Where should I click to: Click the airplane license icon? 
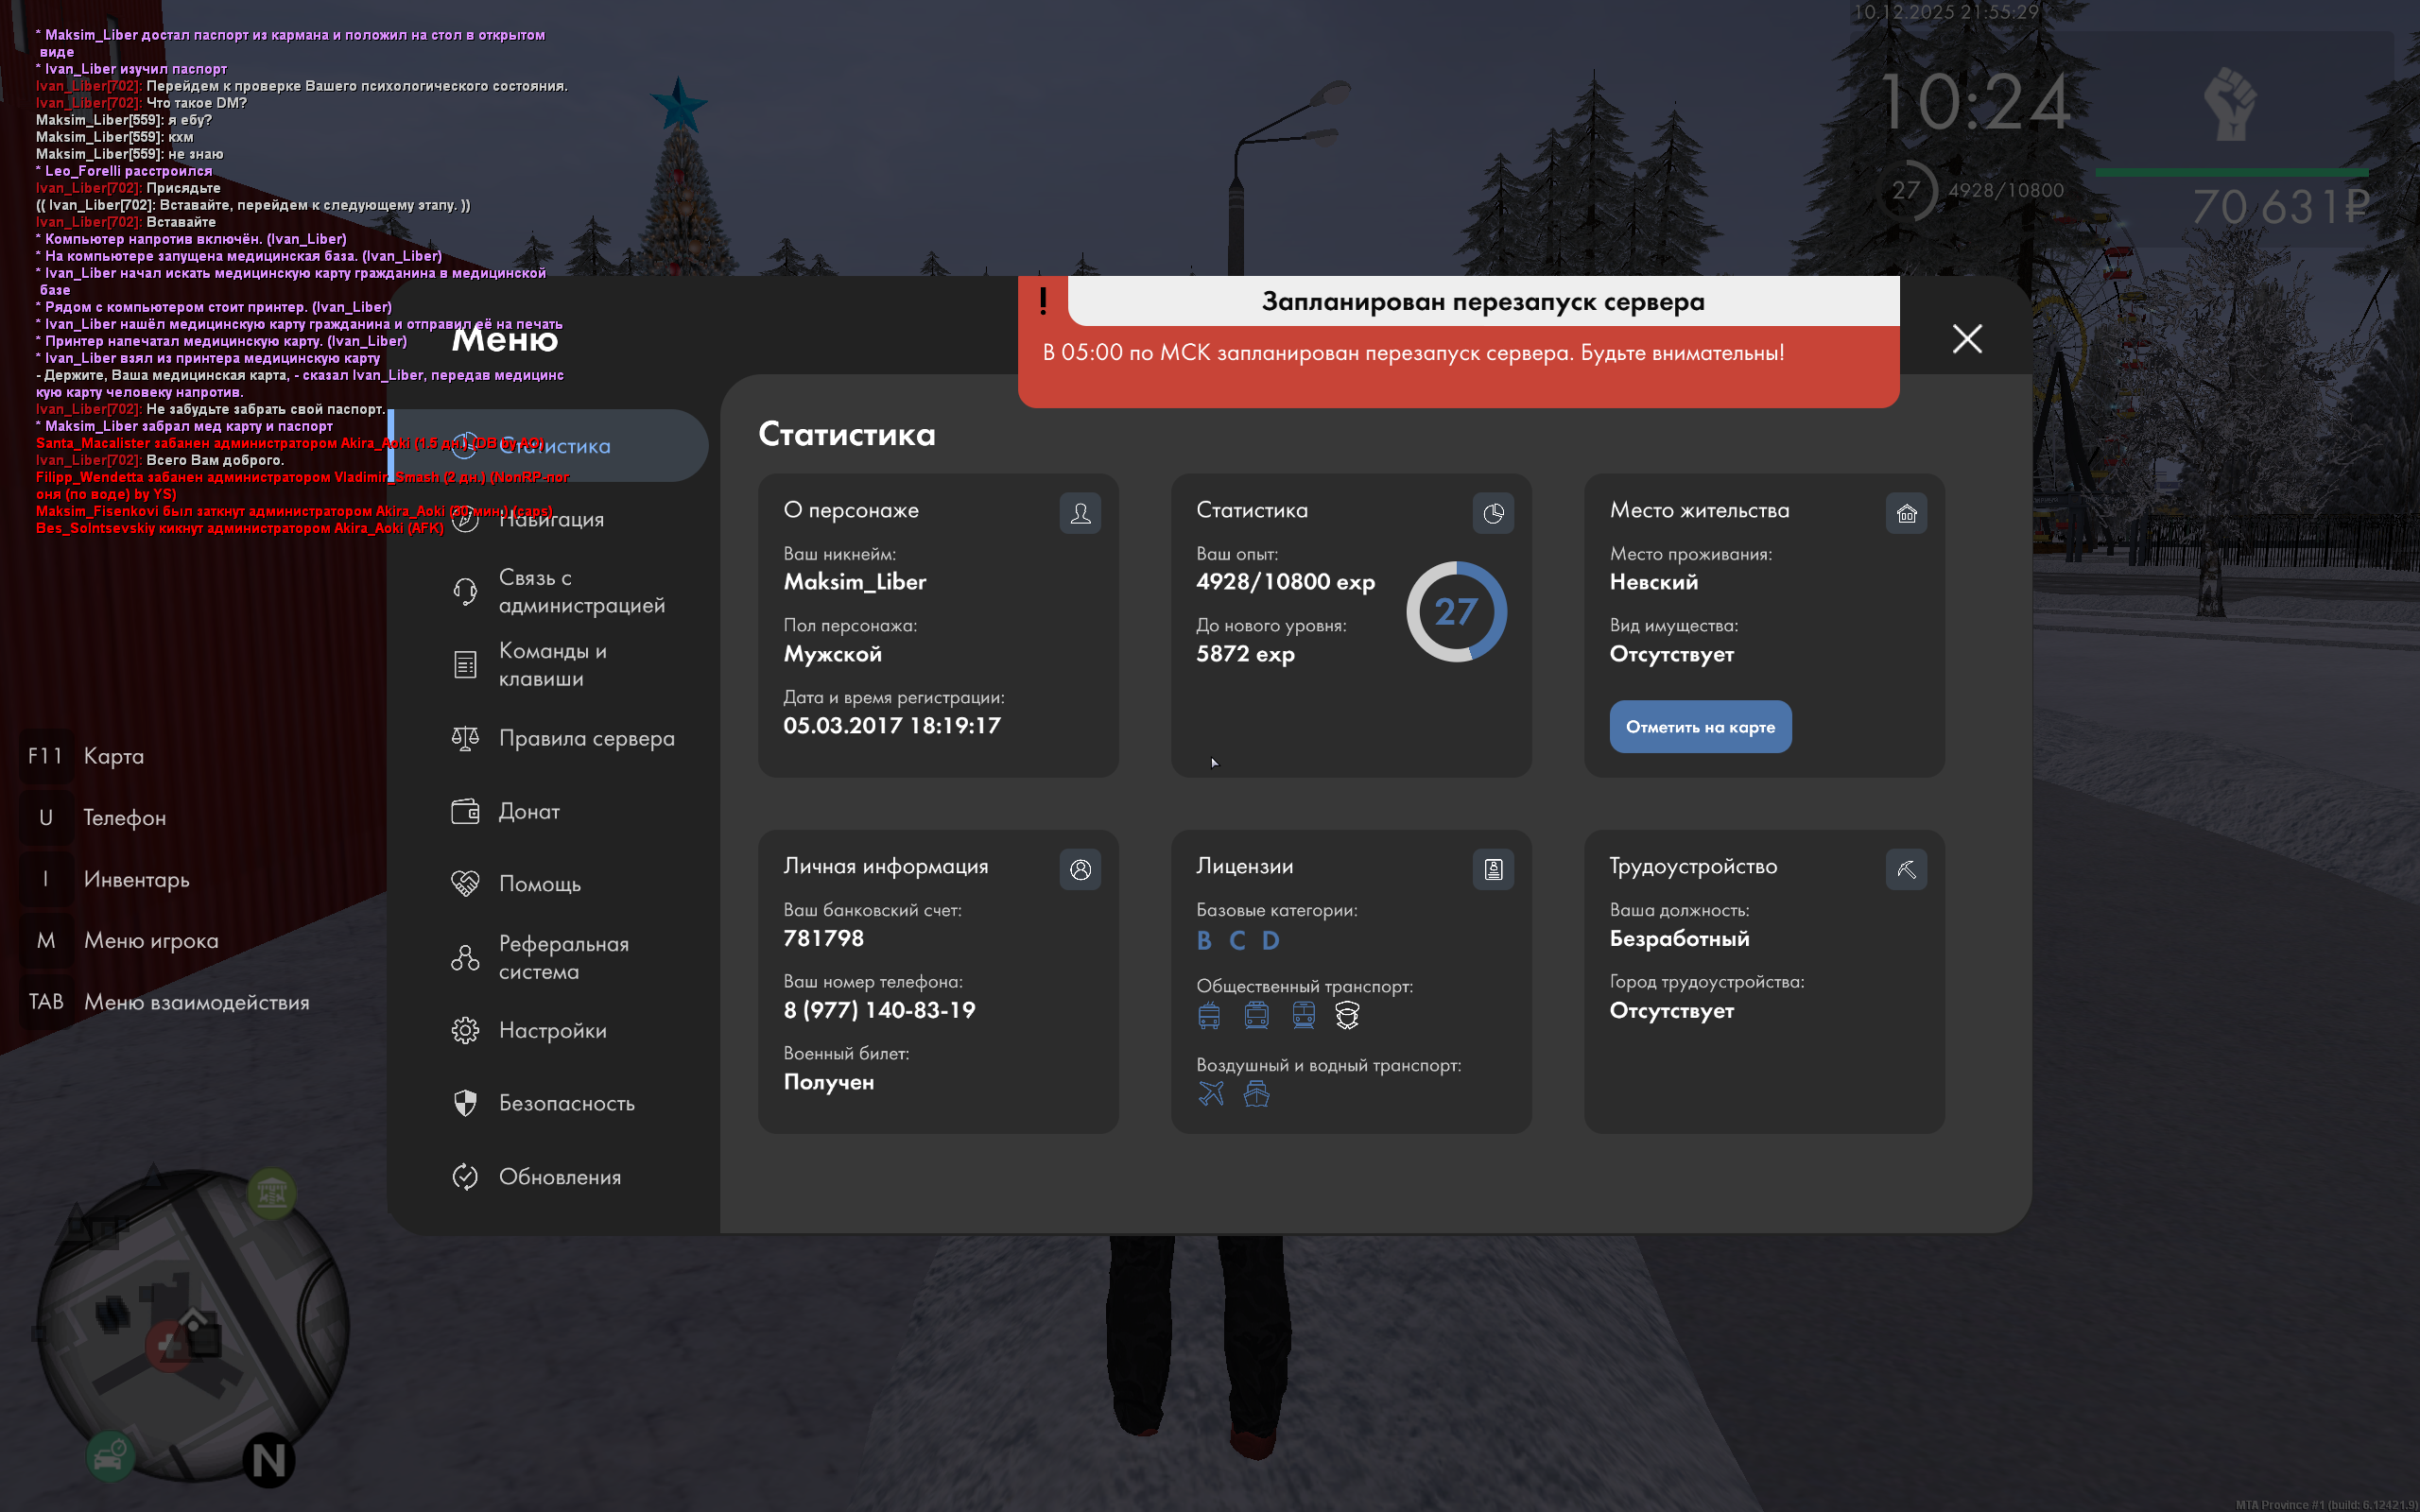click(x=1211, y=1093)
